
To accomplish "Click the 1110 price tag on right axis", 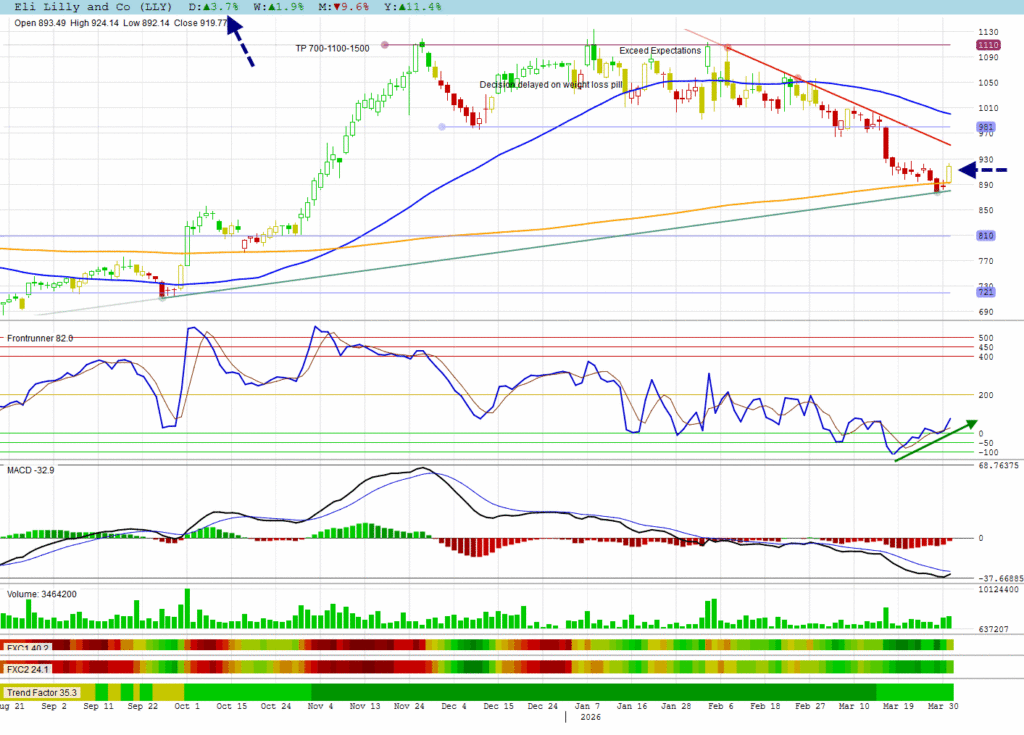I will 988,45.
